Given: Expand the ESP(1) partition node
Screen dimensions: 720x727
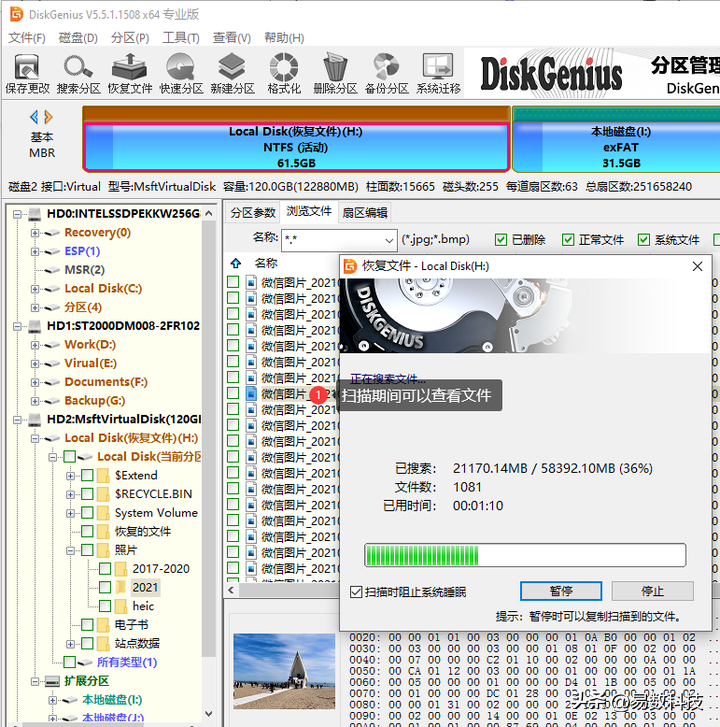Looking at the screenshot, I should 35,252.
